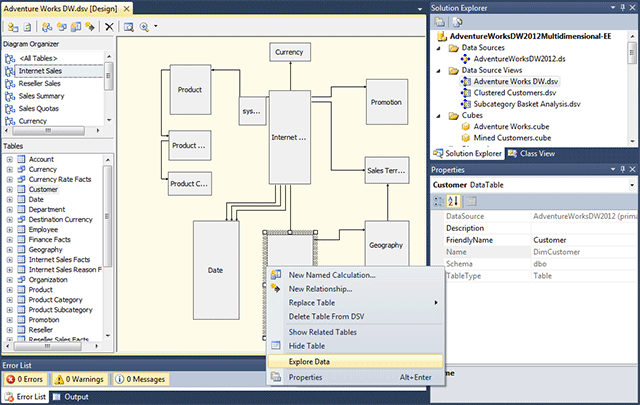Open the Customer DataTable object dropdown

point(632,185)
